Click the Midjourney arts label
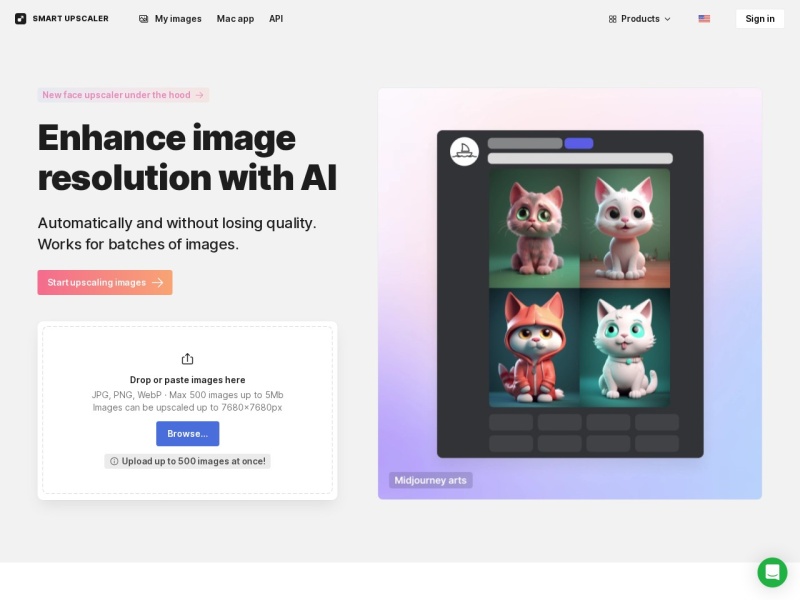 tap(431, 480)
